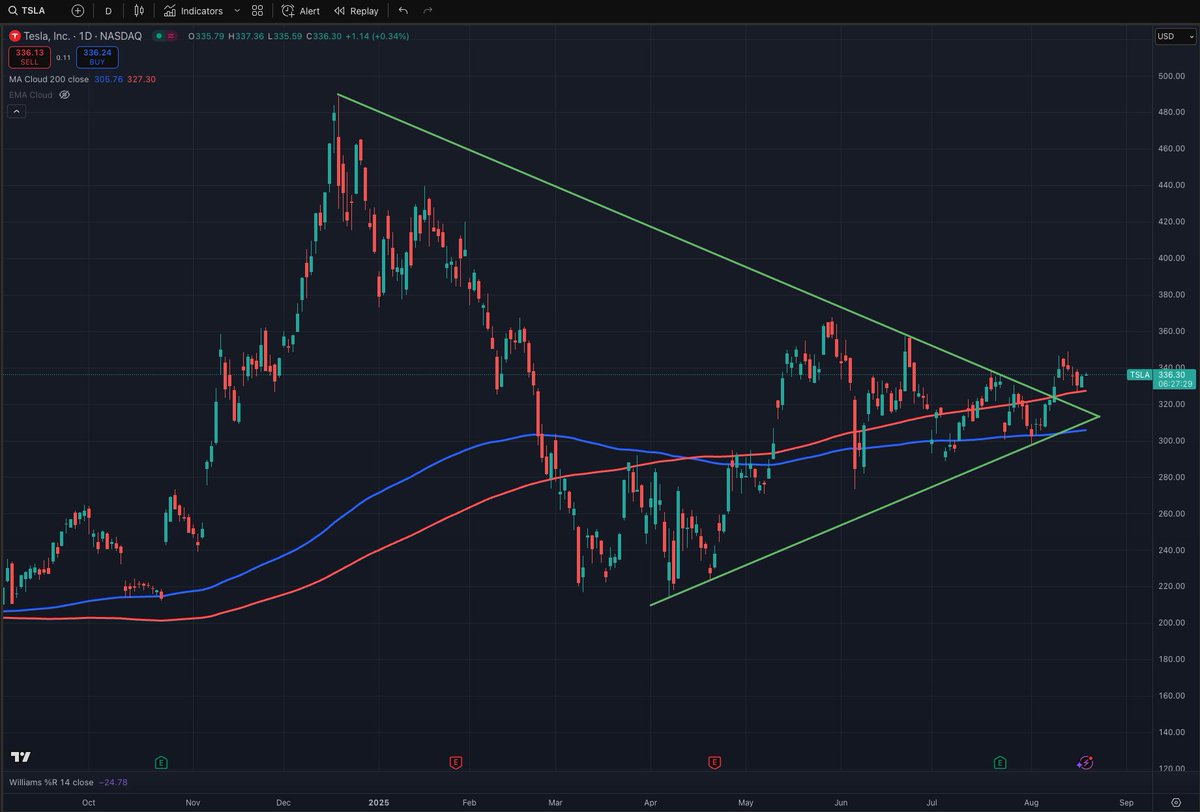Click the pink data status indicator

click(x=170, y=36)
